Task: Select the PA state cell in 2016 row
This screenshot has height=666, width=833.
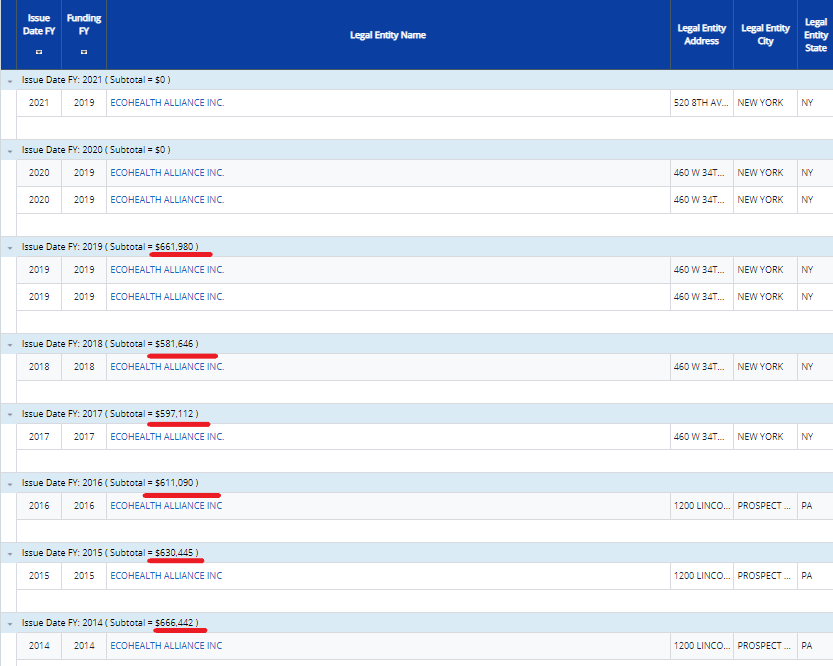Action: coord(815,506)
